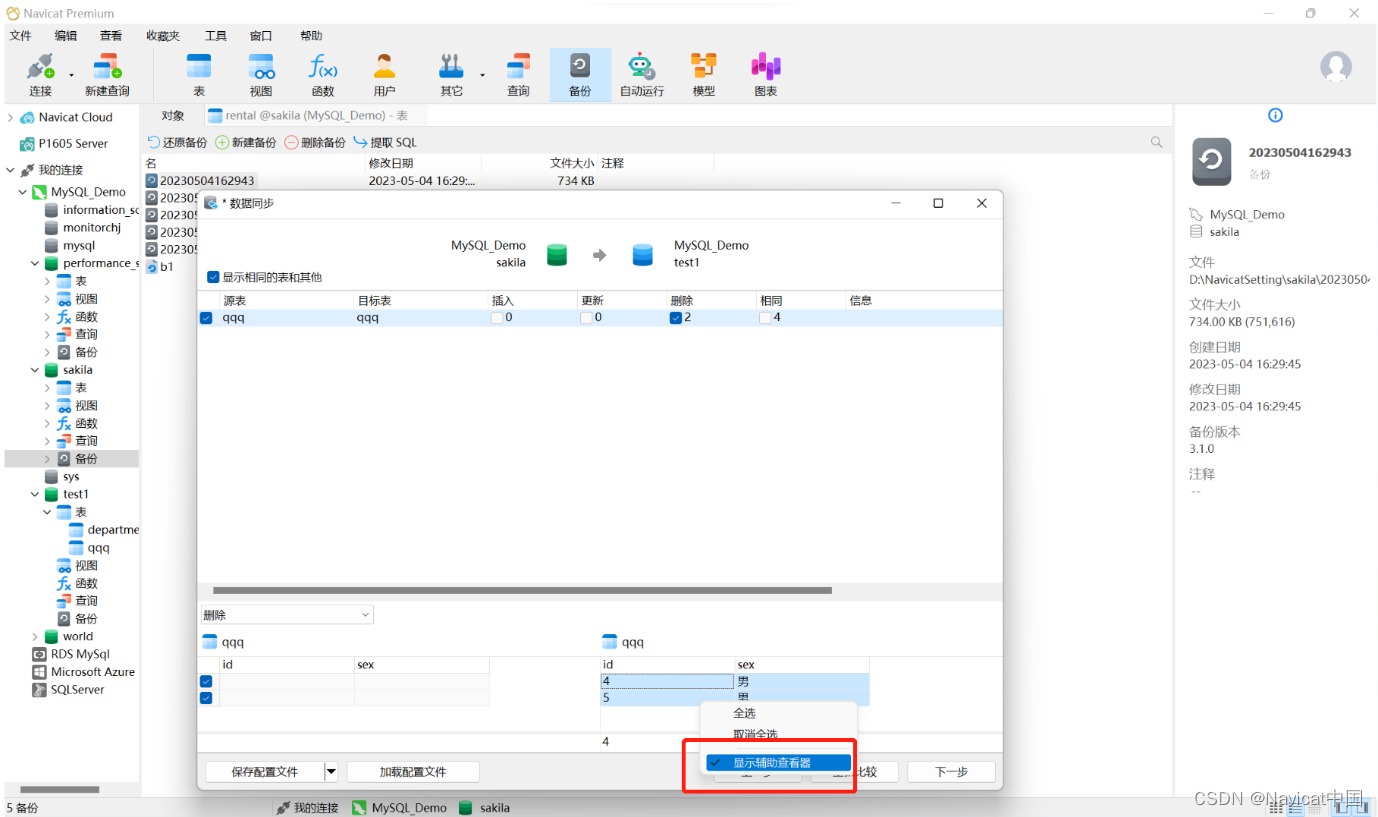Click 新建备份 new backup
The width and height of the screenshot is (1378, 817).
(x=246, y=142)
